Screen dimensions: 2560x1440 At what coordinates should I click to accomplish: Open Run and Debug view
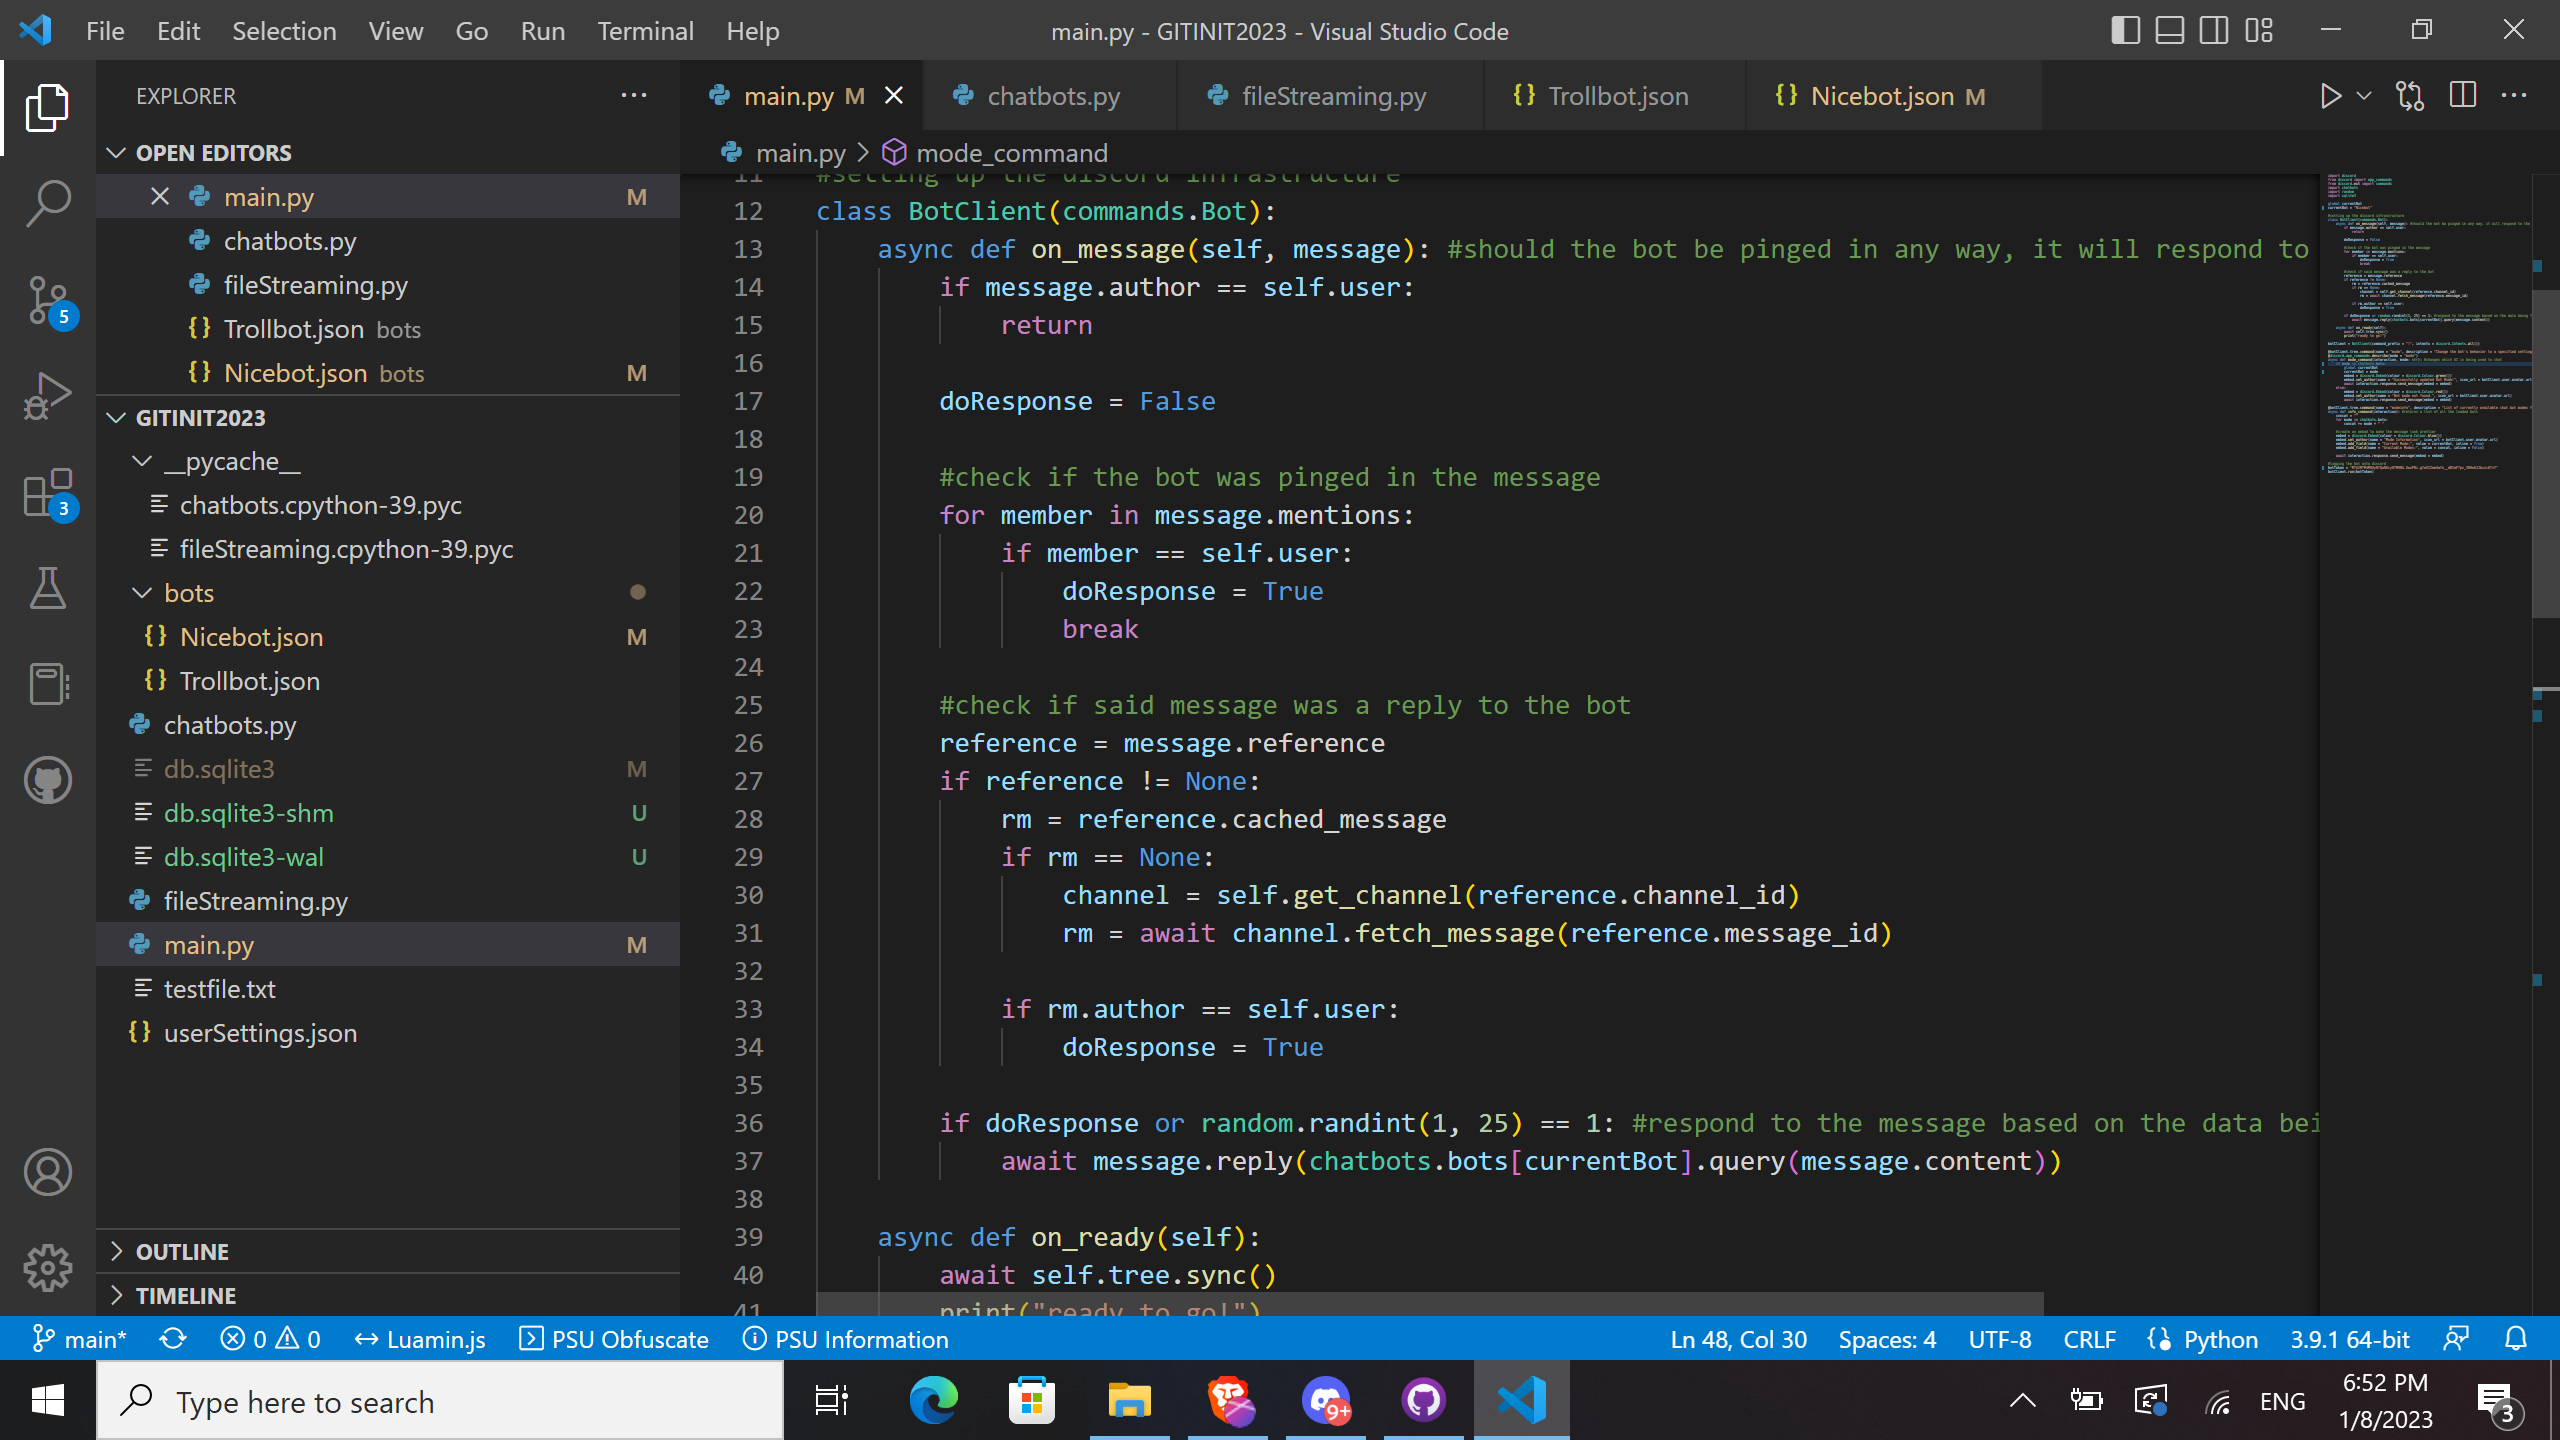click(x=47, y=396)
